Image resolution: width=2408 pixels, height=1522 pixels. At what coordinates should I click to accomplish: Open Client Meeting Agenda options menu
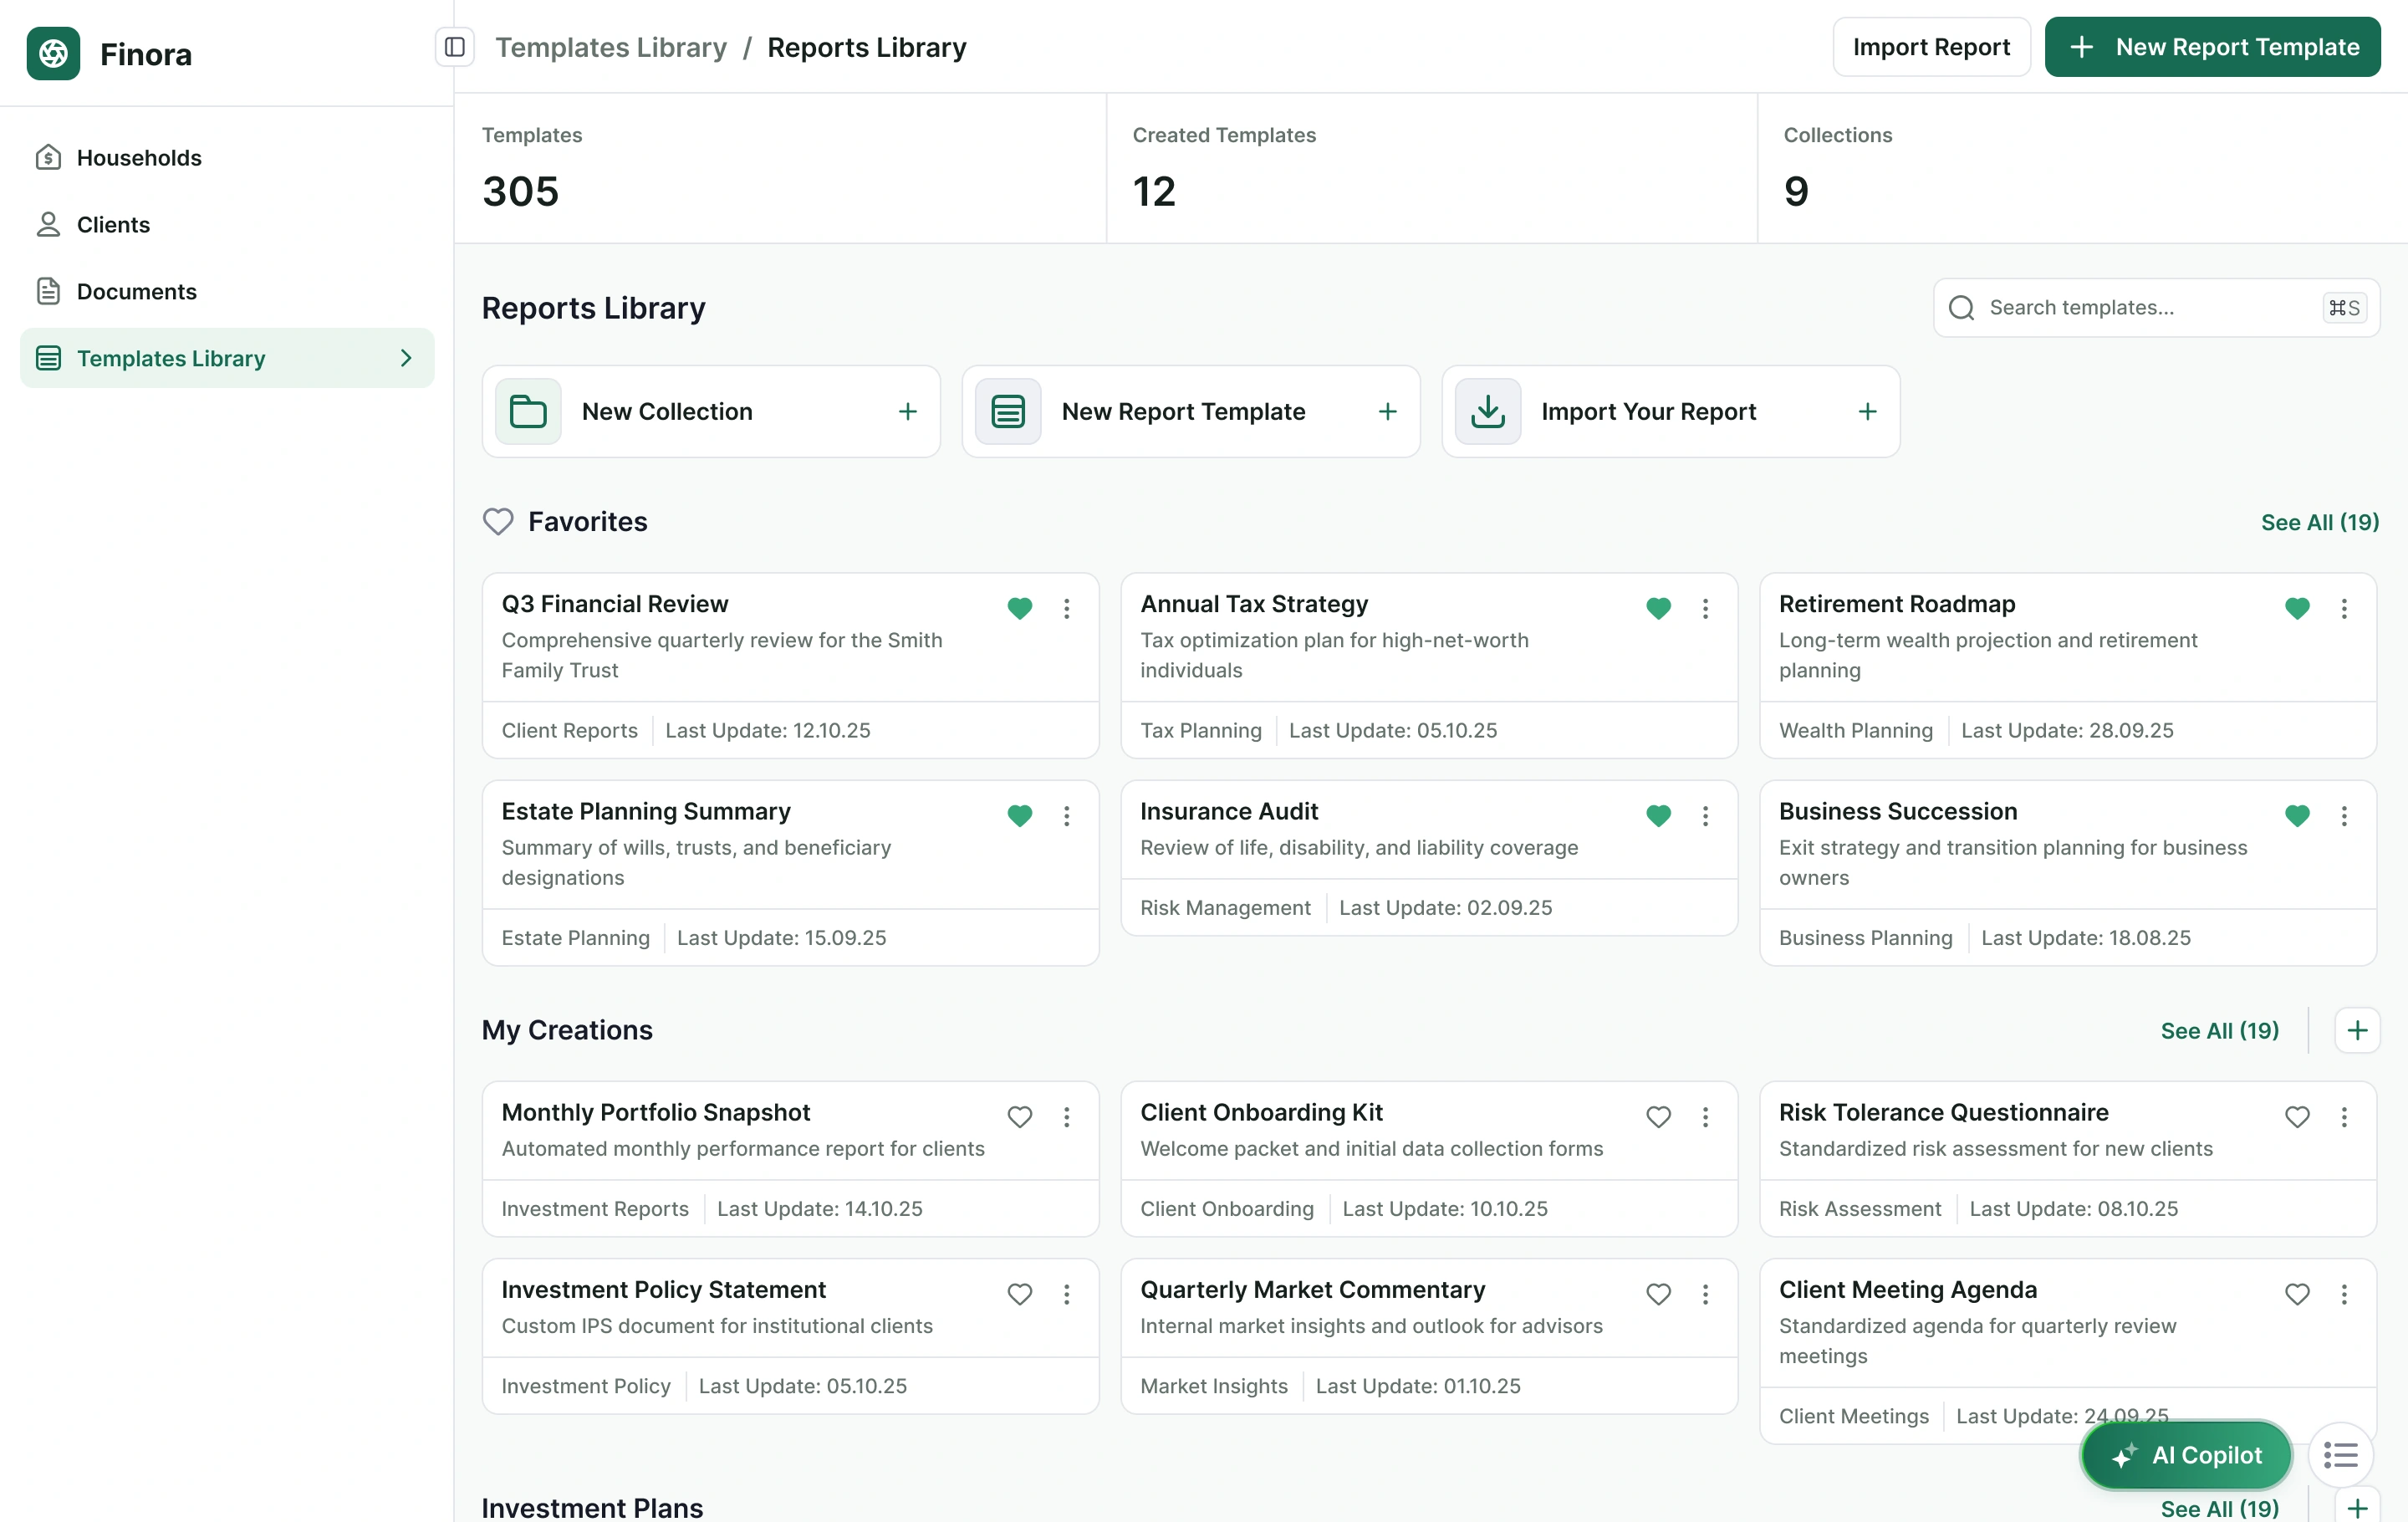click(x=2344, y=1294)
